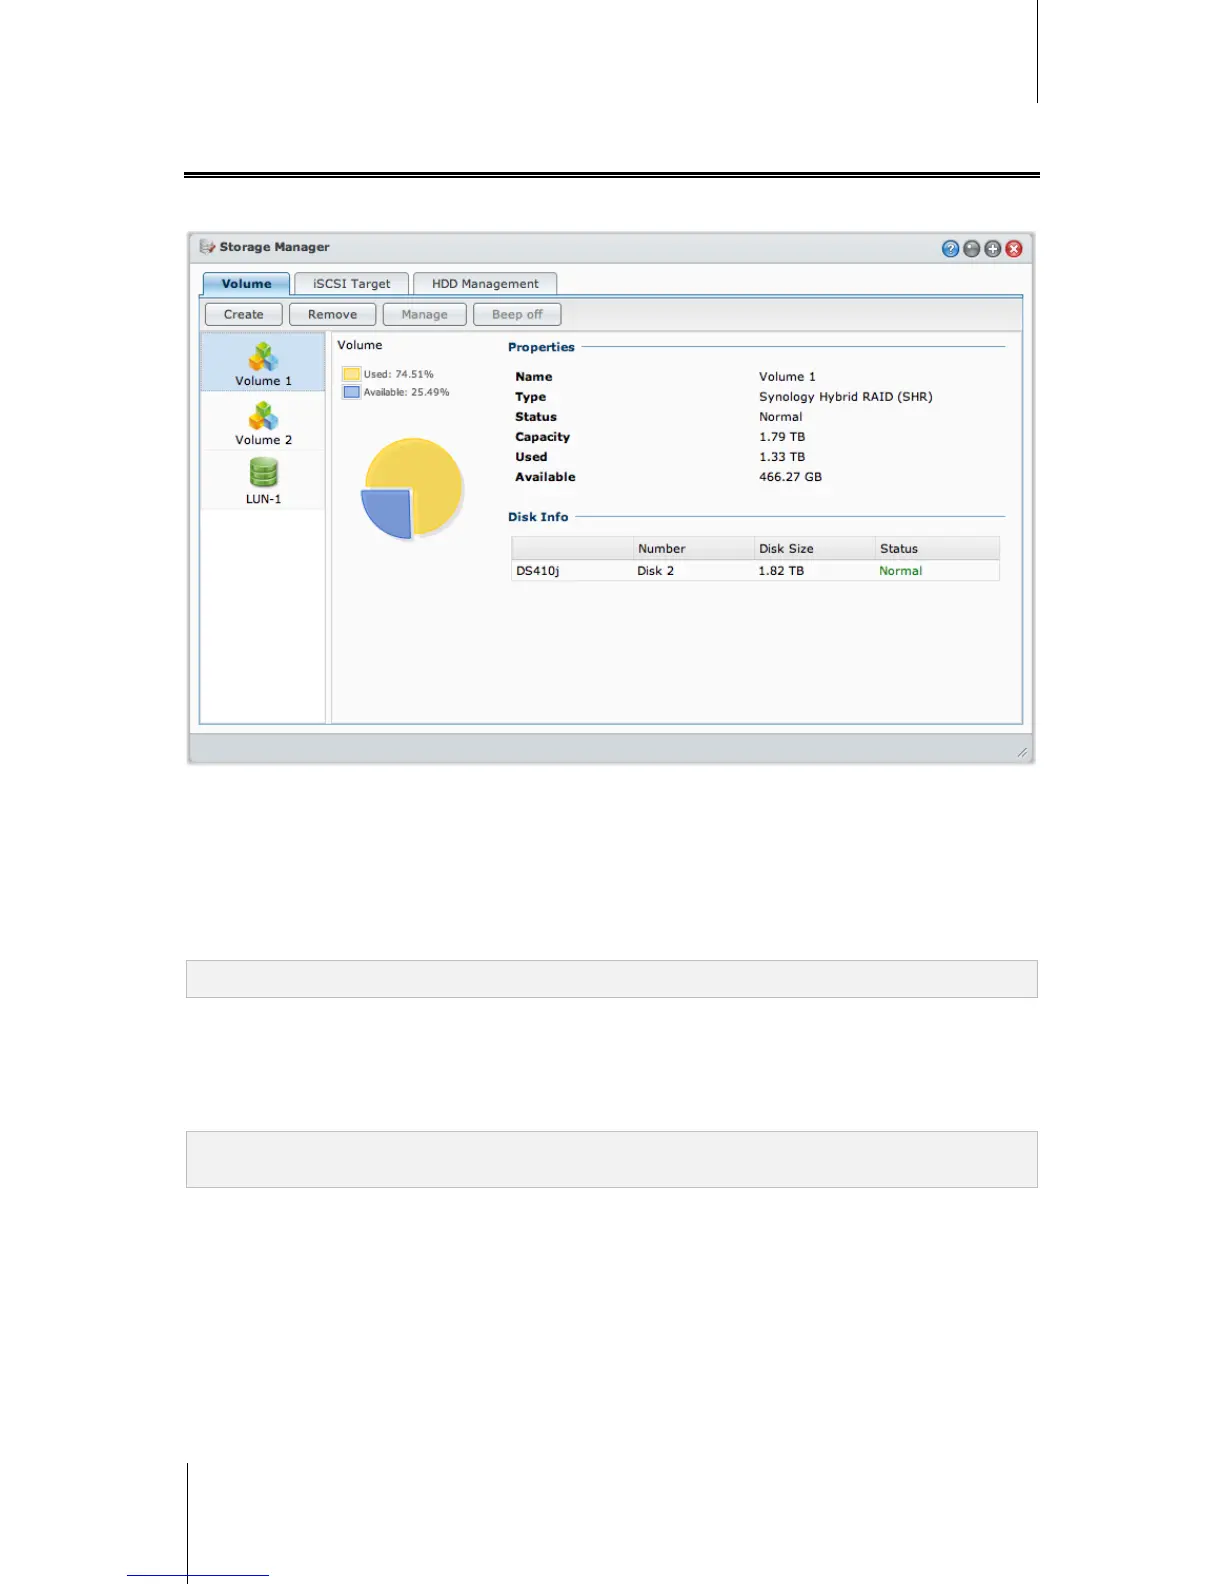Click the yellow Used legend swatch

click(351, 374)
